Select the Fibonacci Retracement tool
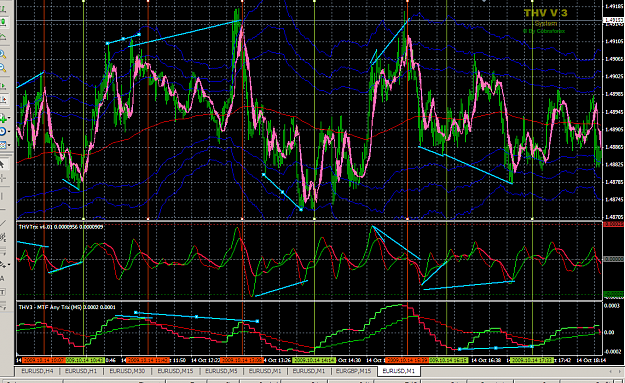This screenshot has height=383, width=625. point(3,251)
